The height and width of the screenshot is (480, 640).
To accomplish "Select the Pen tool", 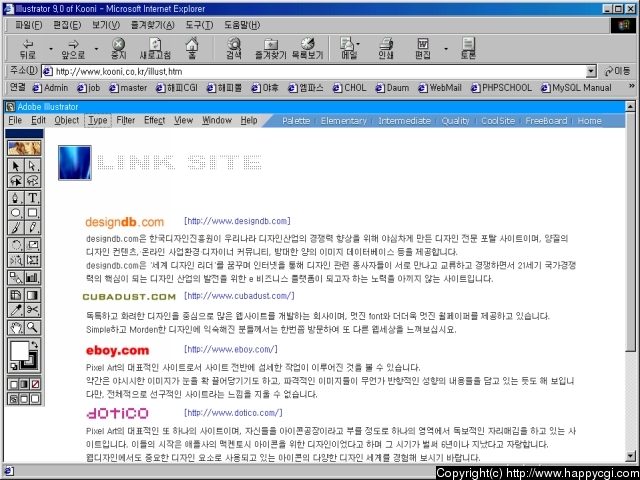I will click(x=16, y=198).
